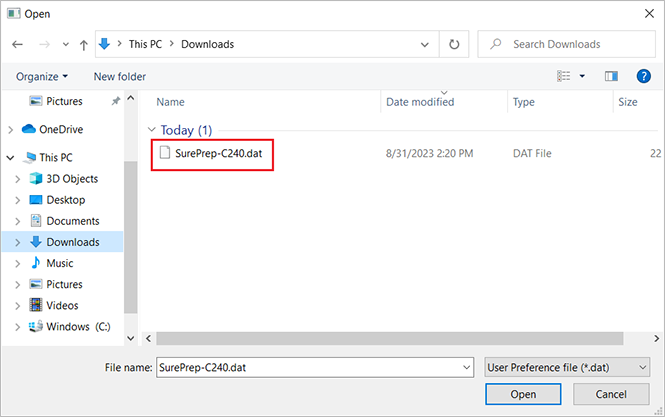Open Documents folder in navigation pane

[x=73, y=221]
